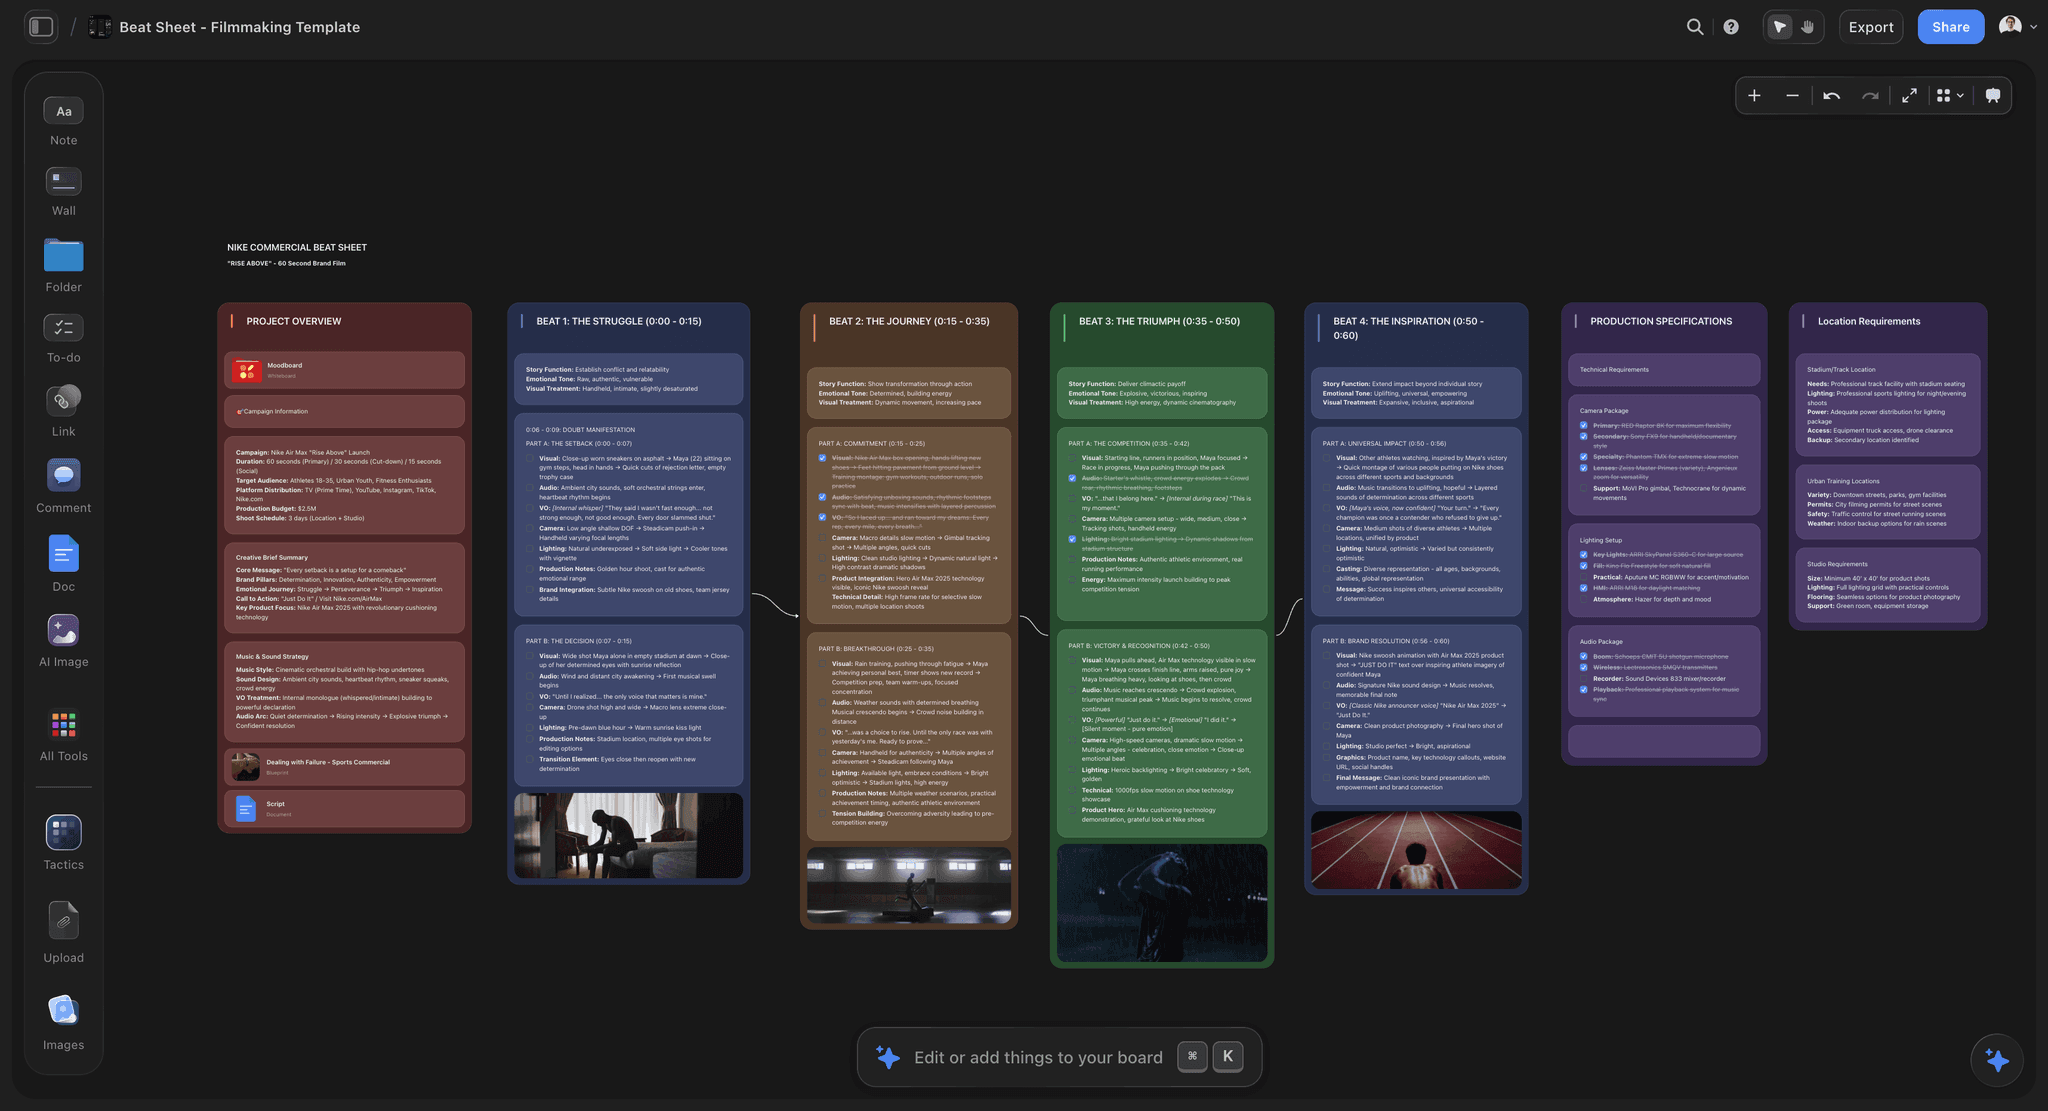2048x1111 pixels.
Task: Select 'BEAT 1: THE STRUGGLE (0:00 - 0:15)' heading
Action: click(x=619, y=321)
